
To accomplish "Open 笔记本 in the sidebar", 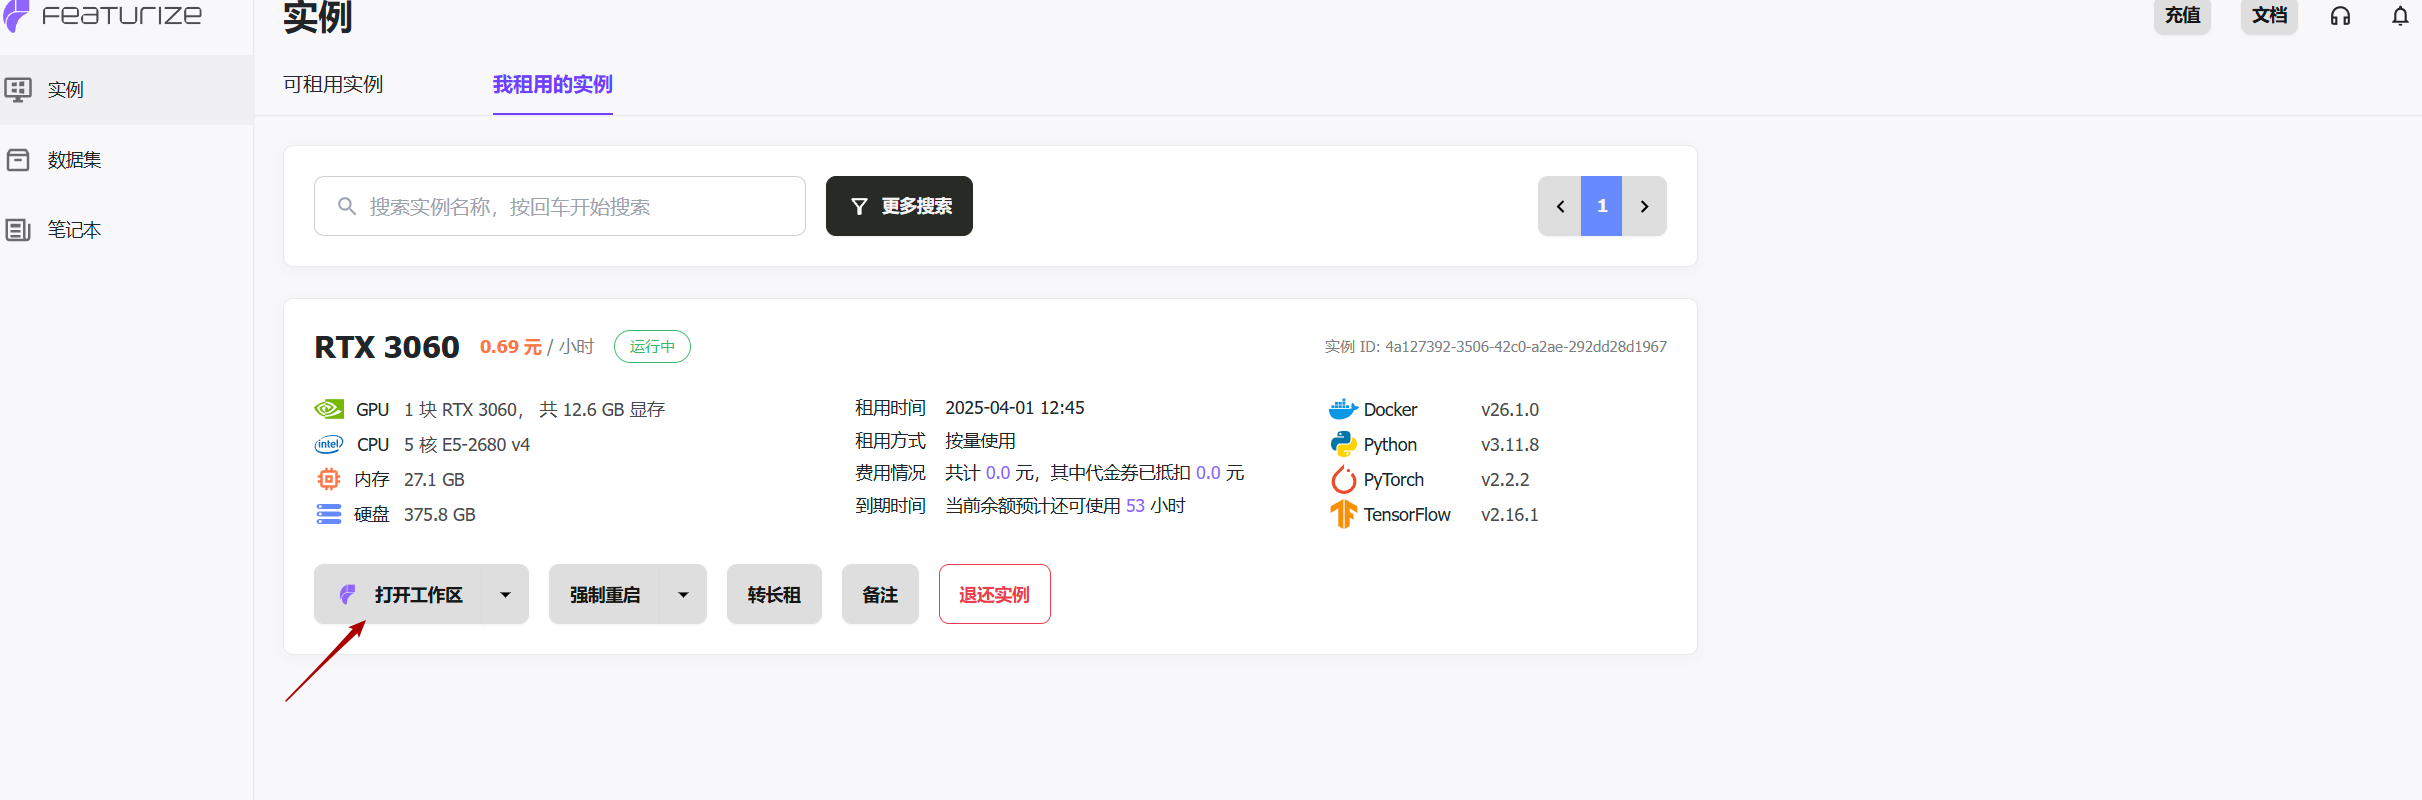I will click(74, 230).
